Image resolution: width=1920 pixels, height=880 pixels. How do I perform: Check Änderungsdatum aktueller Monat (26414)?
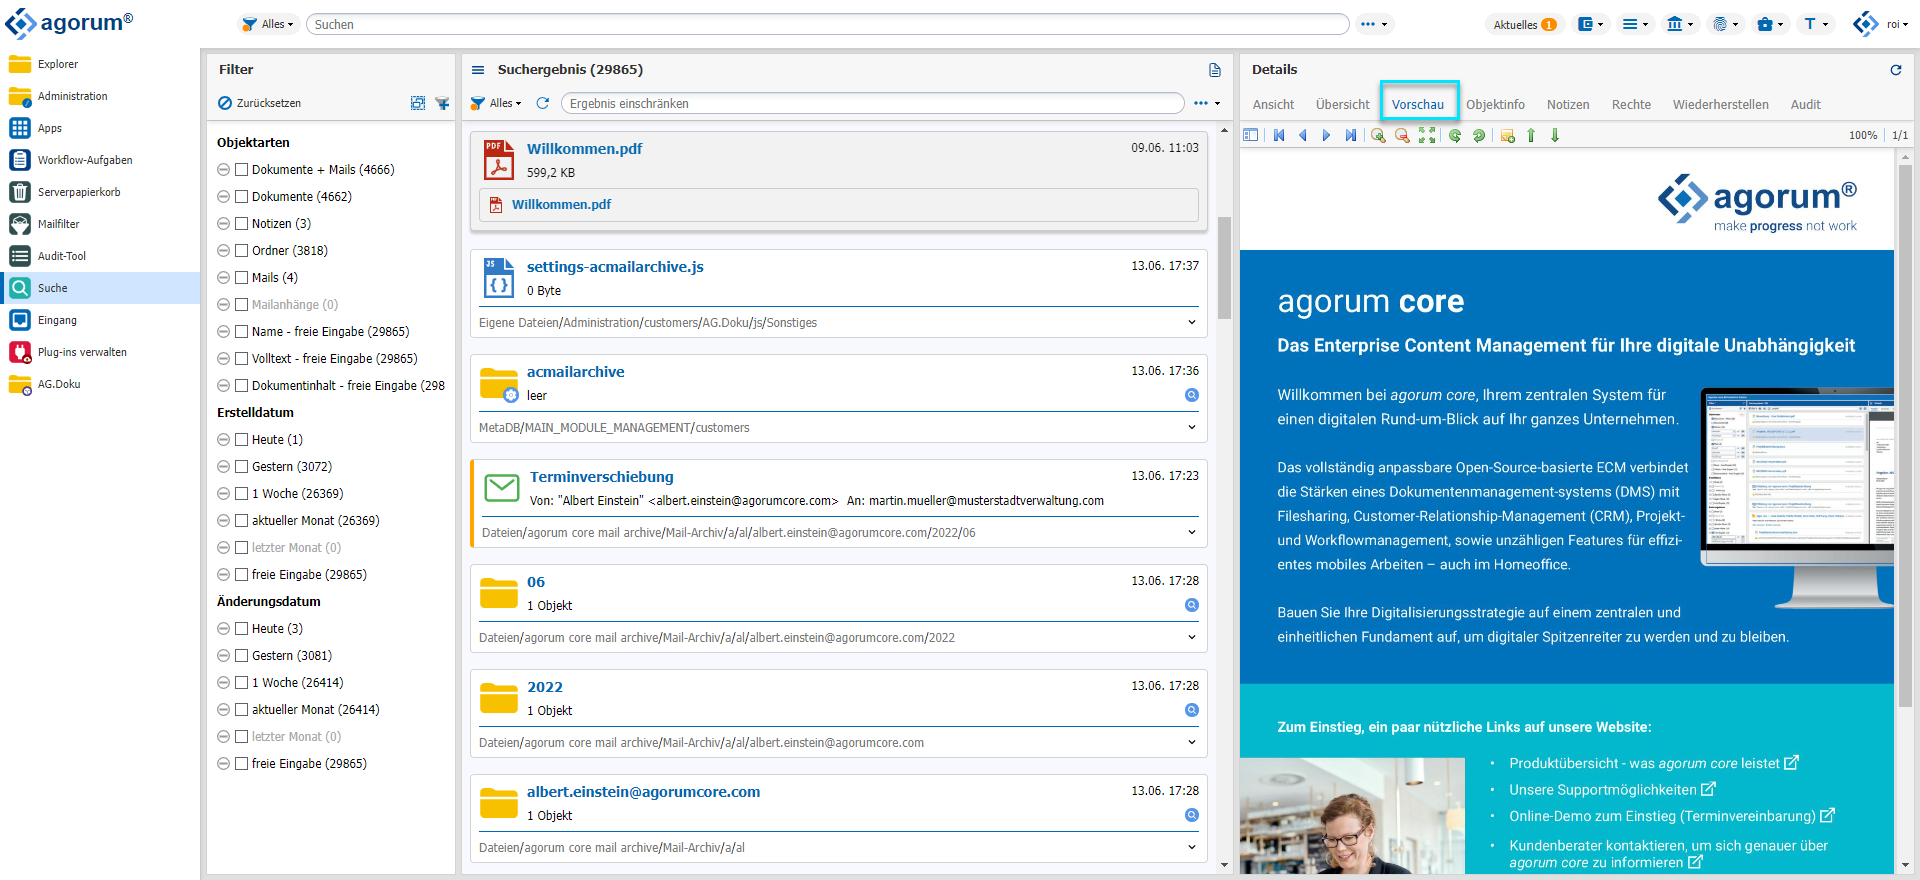[241, 710]
